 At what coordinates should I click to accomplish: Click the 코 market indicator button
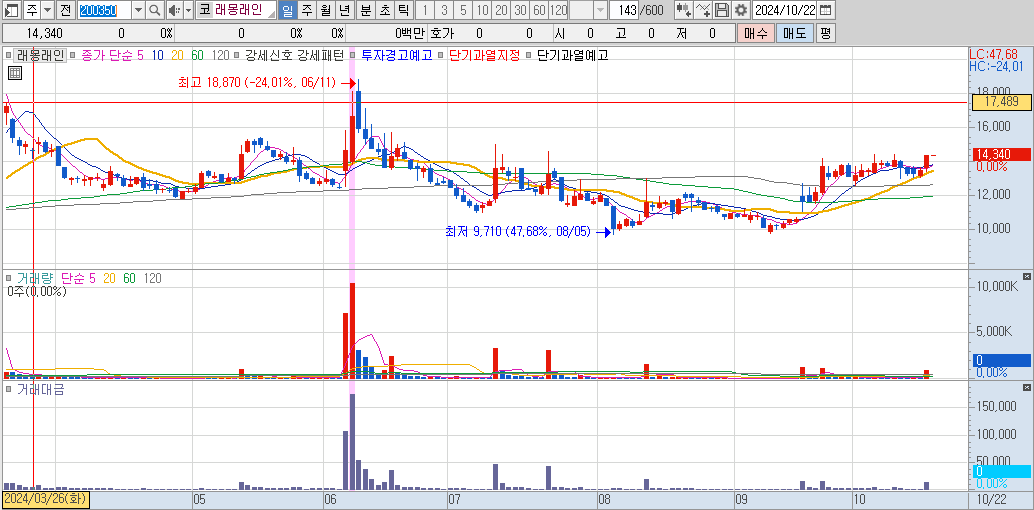point(204,10)
